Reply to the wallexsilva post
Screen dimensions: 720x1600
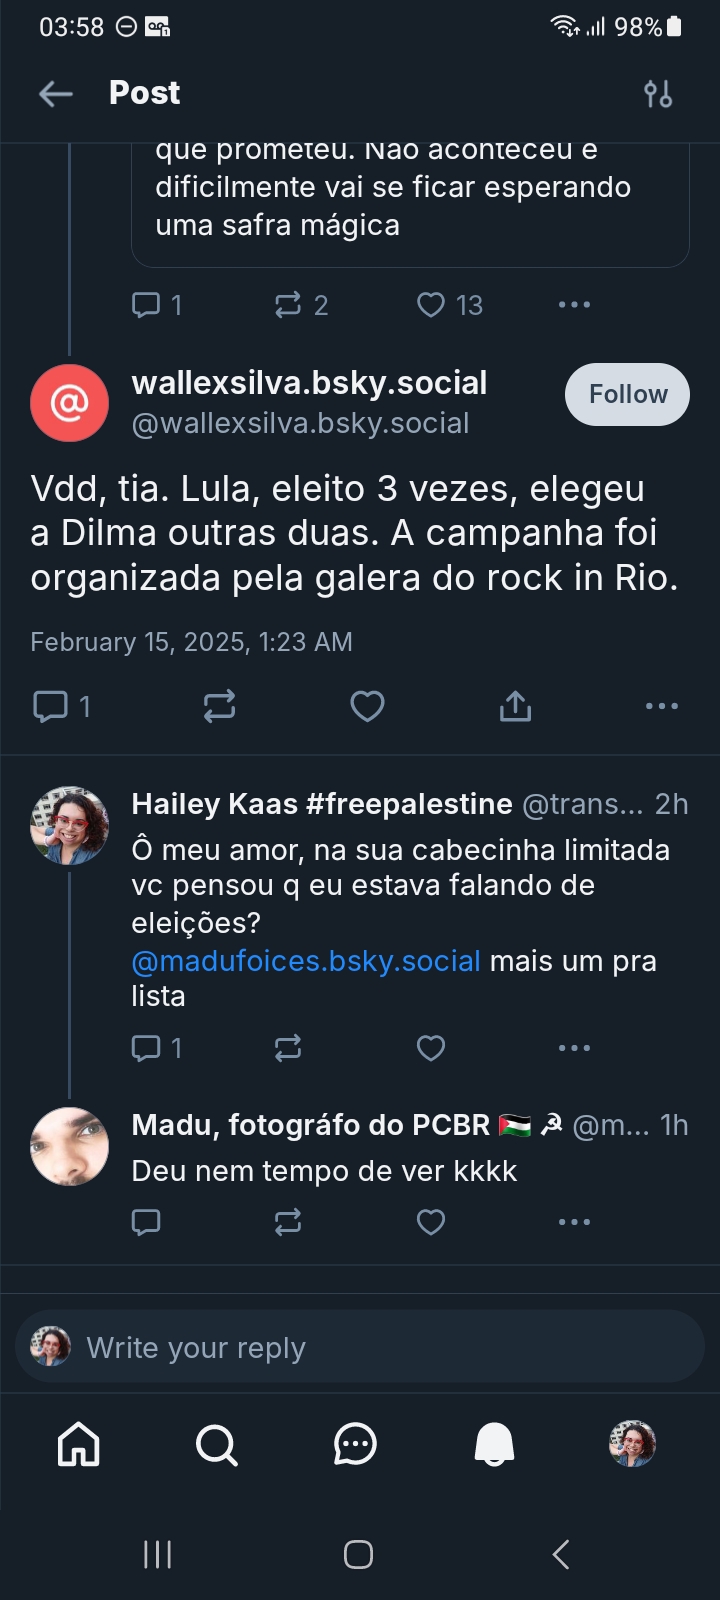(x=50, y=707)
